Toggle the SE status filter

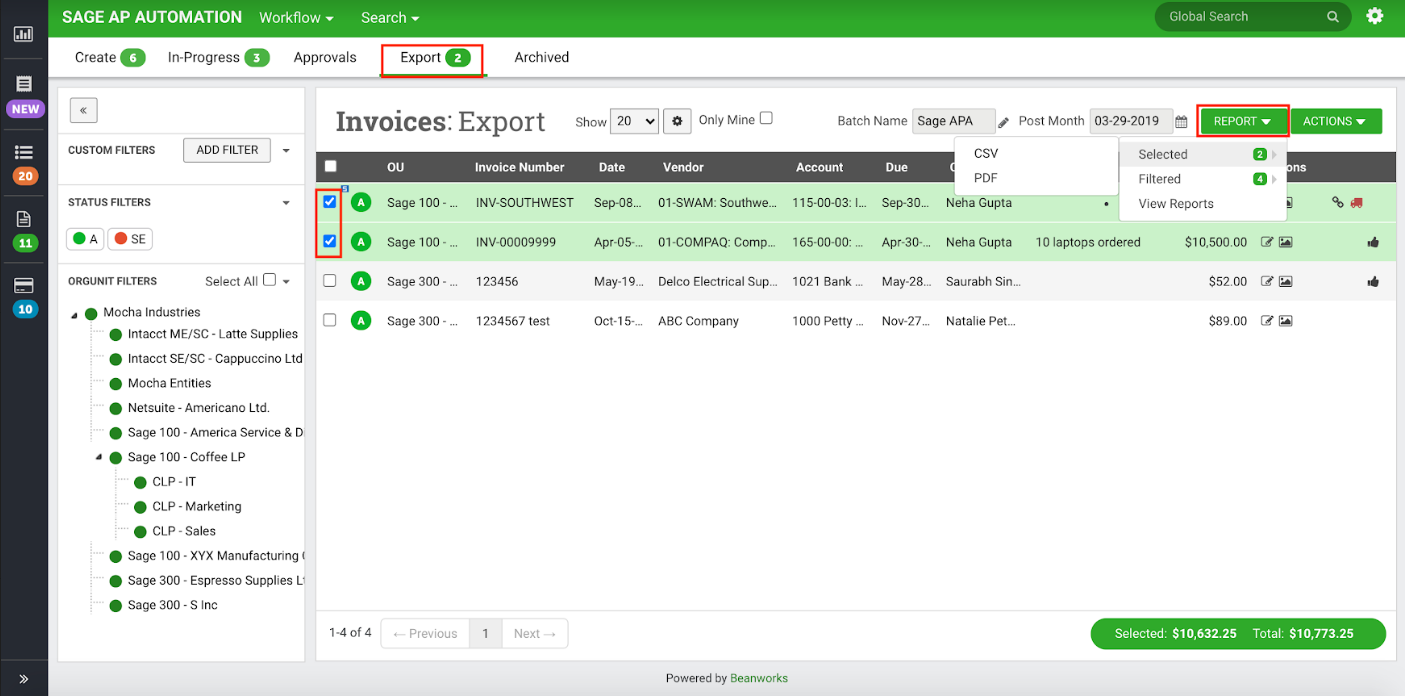(x=130, y=239)
